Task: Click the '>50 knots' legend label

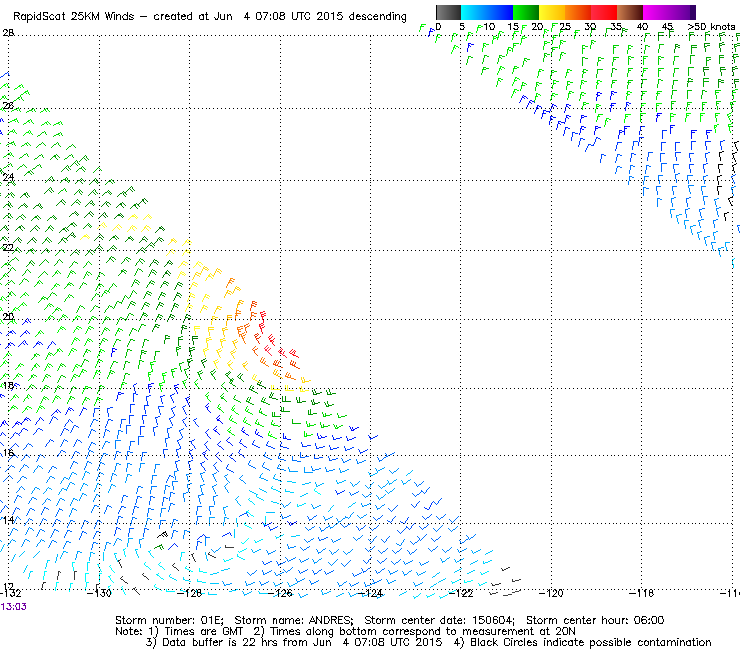Action: click(711, 27)
